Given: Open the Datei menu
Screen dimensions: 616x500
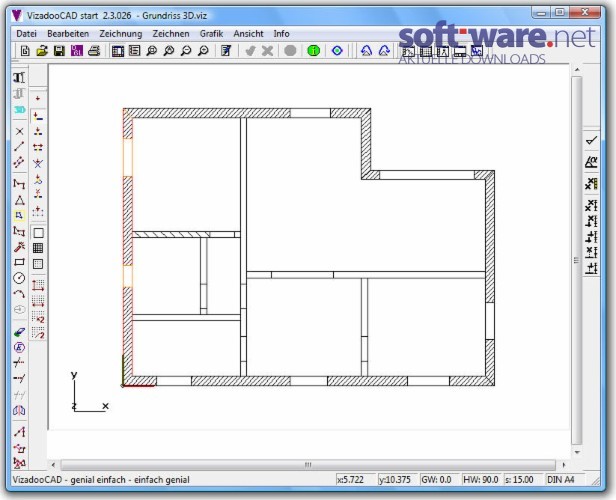Looking at the screenshot, I should coord(26,34).
